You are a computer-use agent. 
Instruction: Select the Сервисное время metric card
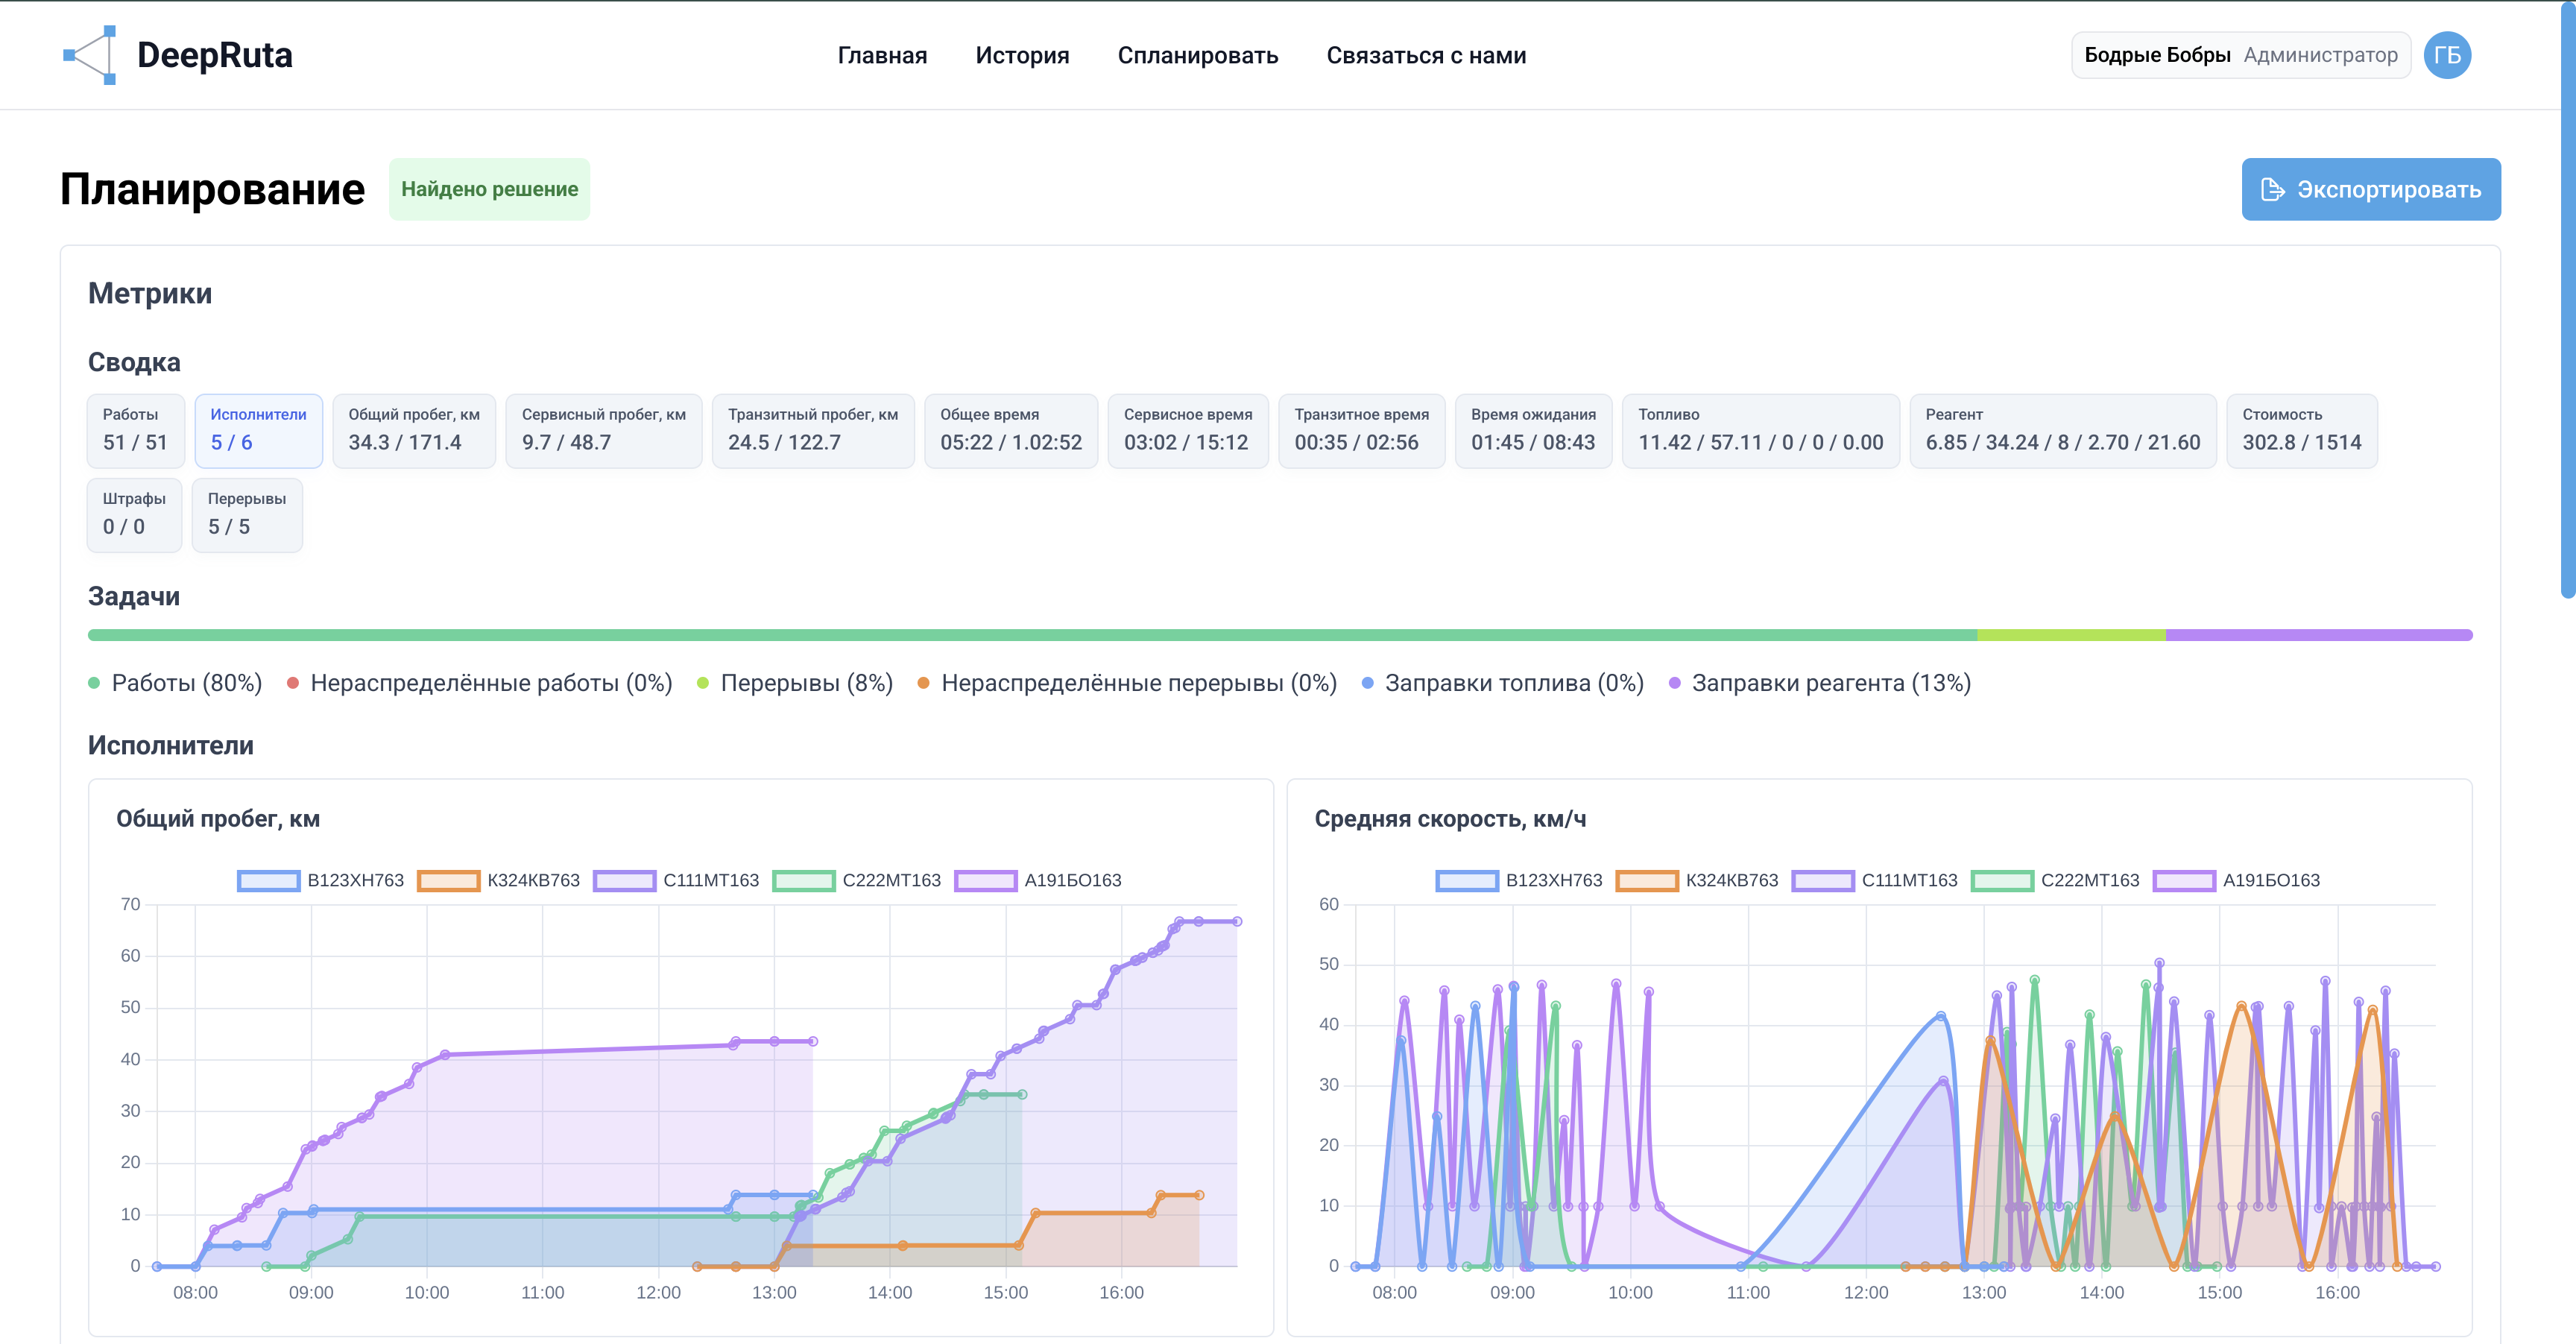[1188, 430]
